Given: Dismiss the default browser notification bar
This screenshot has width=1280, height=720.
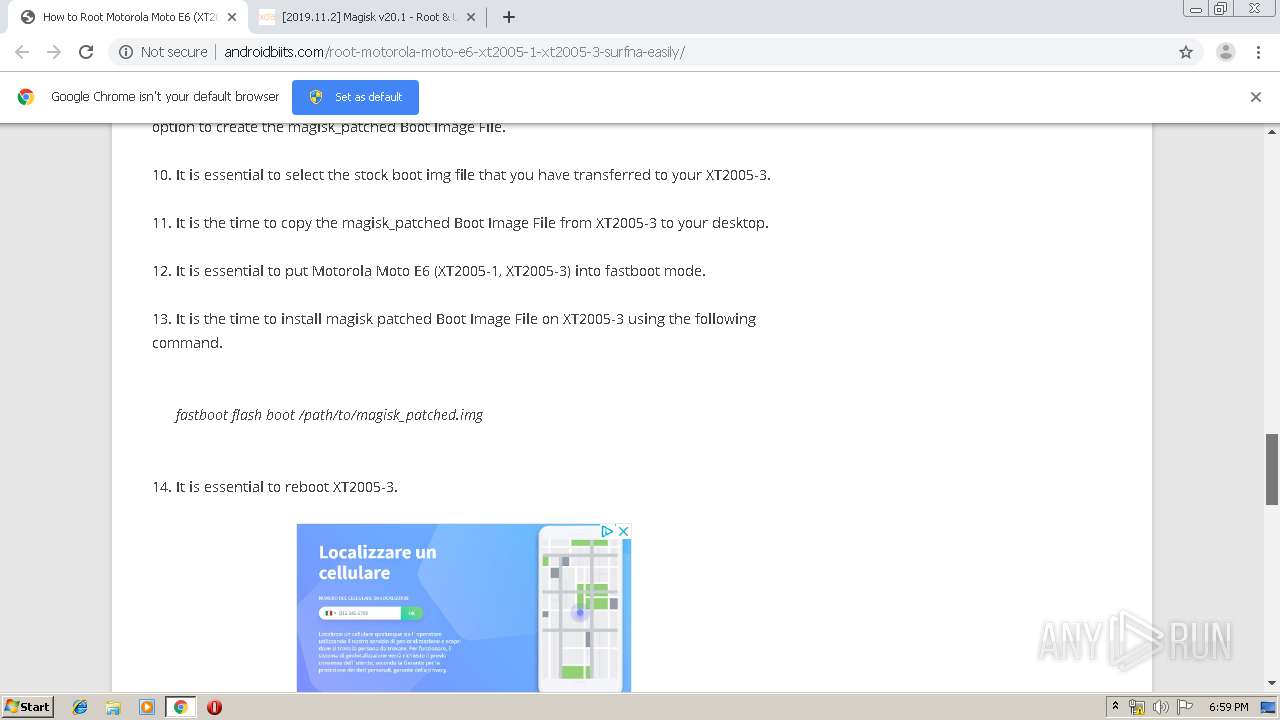Looking at the screenshot, I should 1256,97.
